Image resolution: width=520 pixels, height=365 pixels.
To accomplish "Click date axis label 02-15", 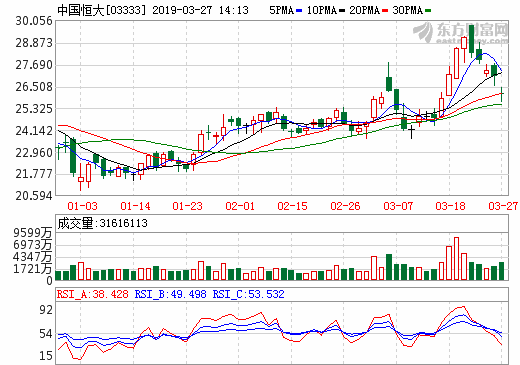I will [x=292, y=206].
